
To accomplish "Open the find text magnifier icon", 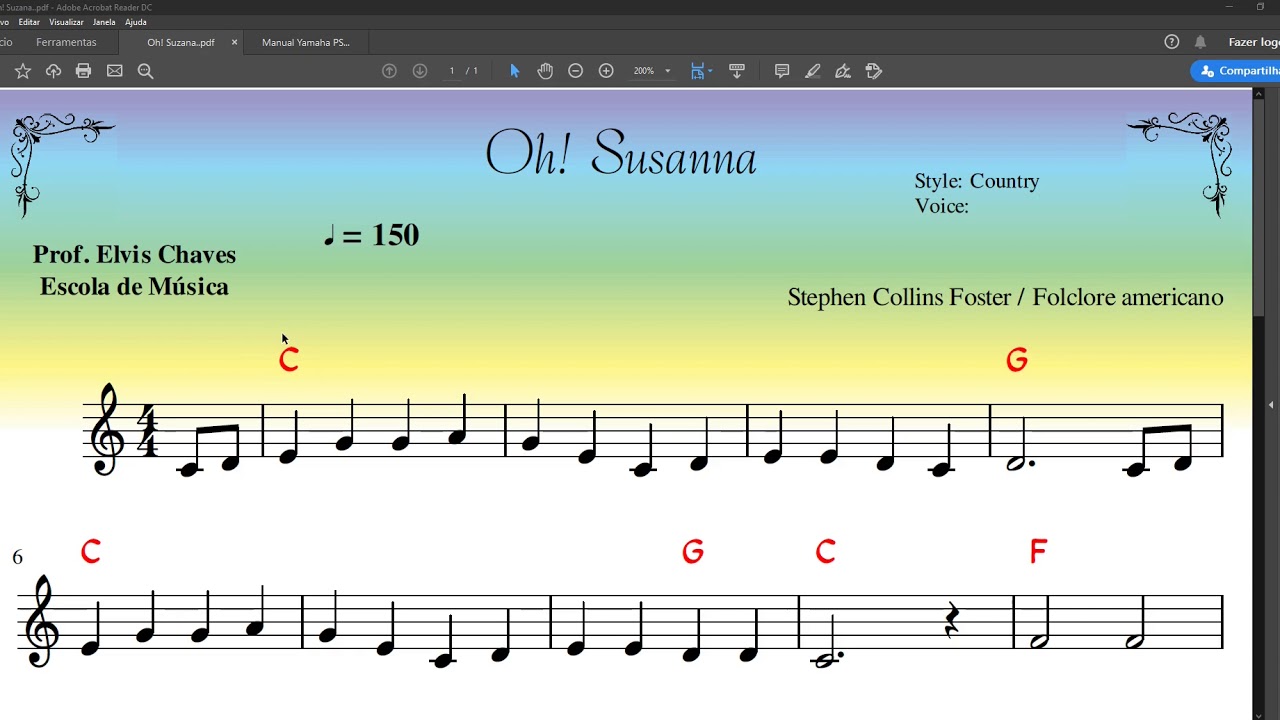I will pos(146,71).
